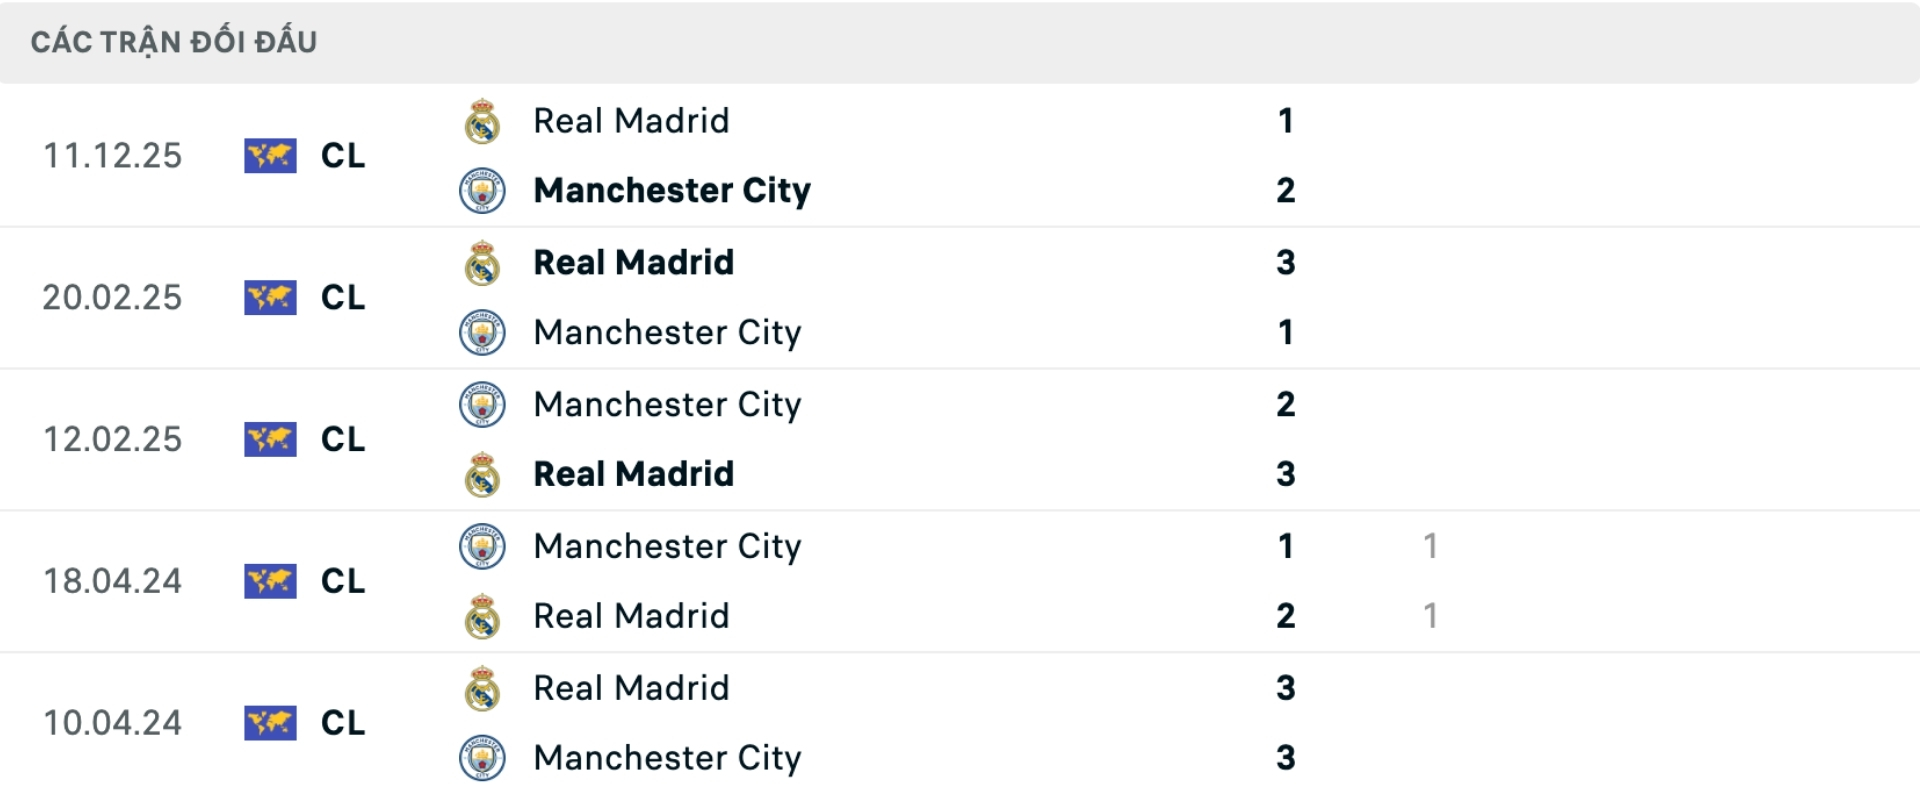Select the CL competition icon next to 18.04.24
The height and width of the screenshot is (792, 1920).
pos(270,581)
